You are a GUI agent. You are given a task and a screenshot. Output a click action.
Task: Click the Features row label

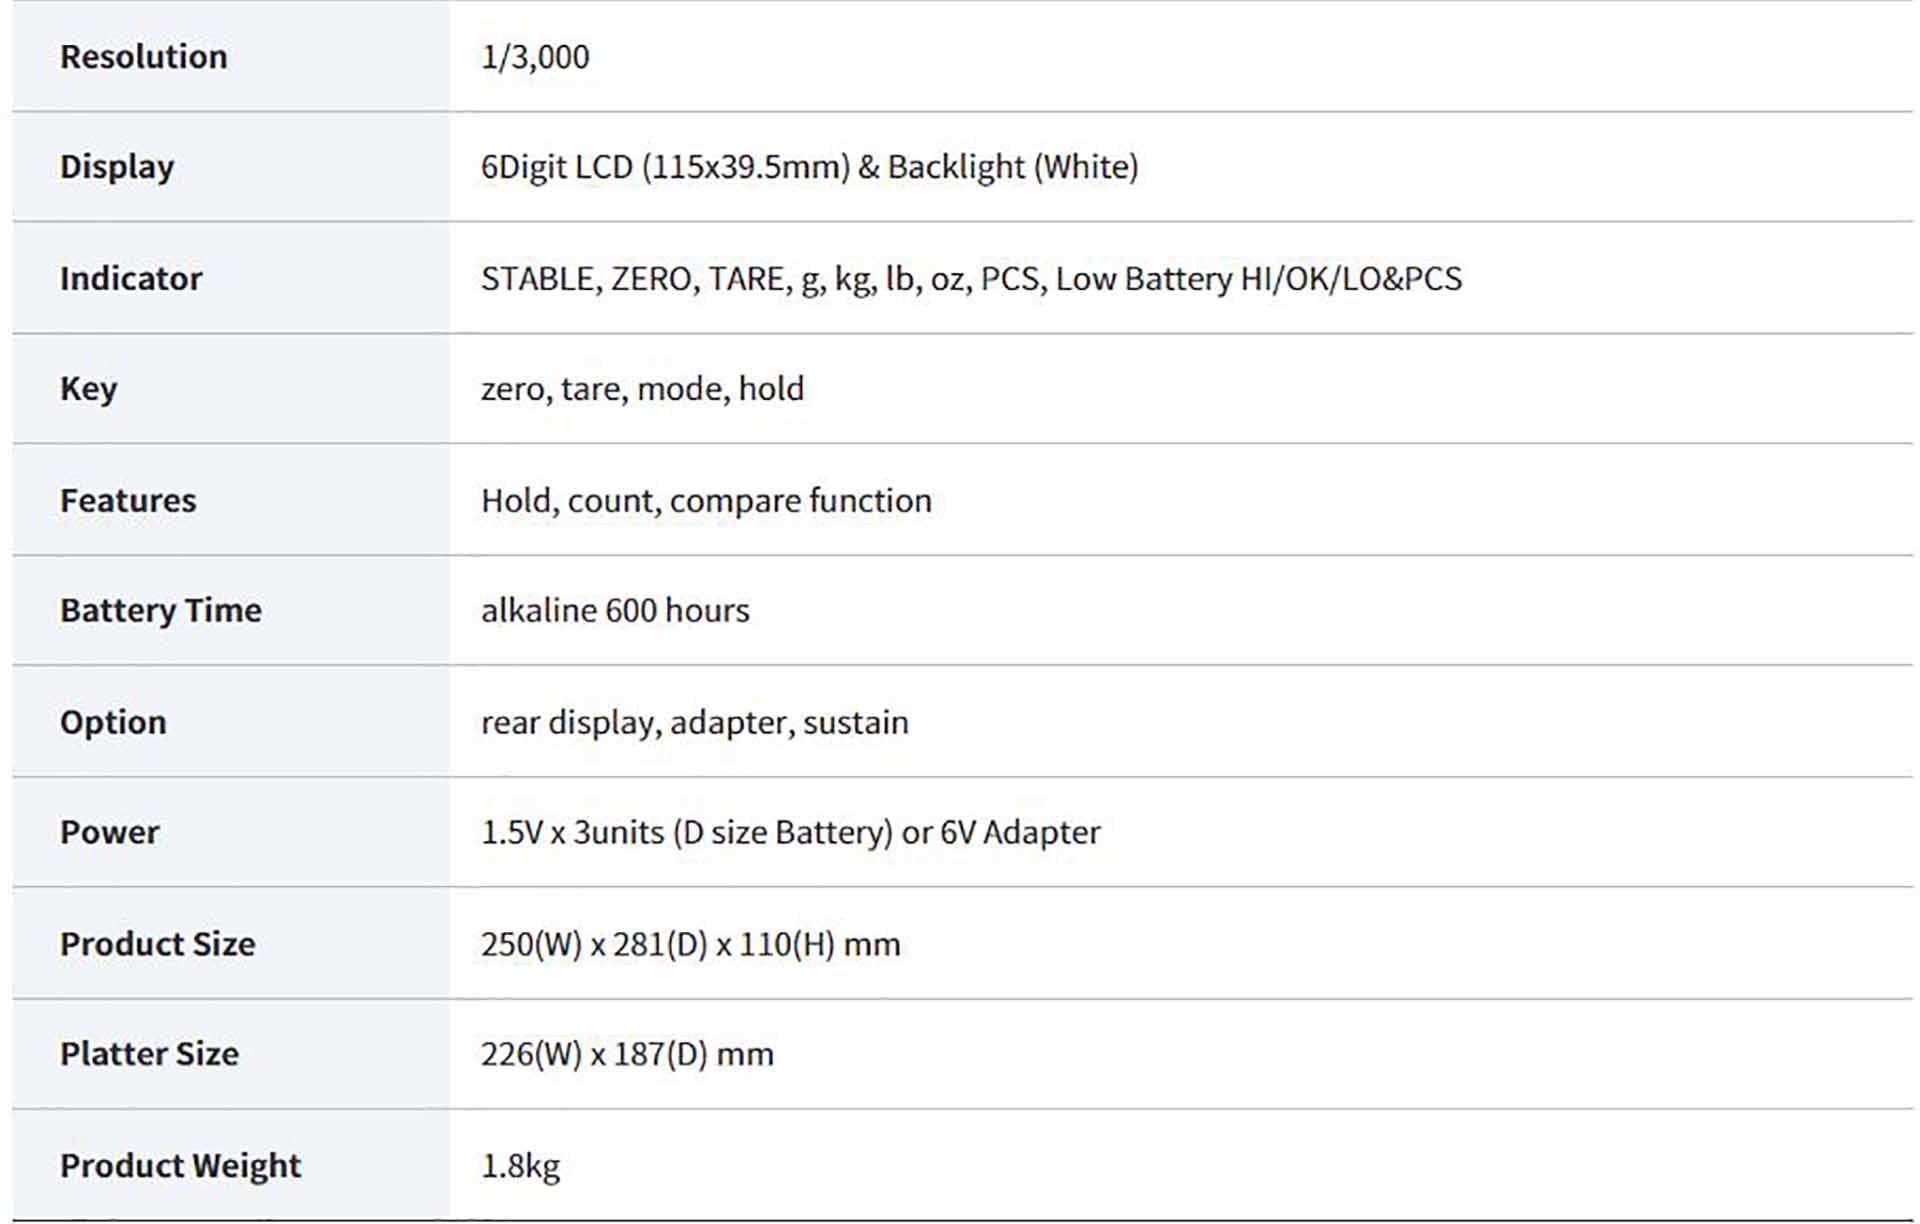128,500
